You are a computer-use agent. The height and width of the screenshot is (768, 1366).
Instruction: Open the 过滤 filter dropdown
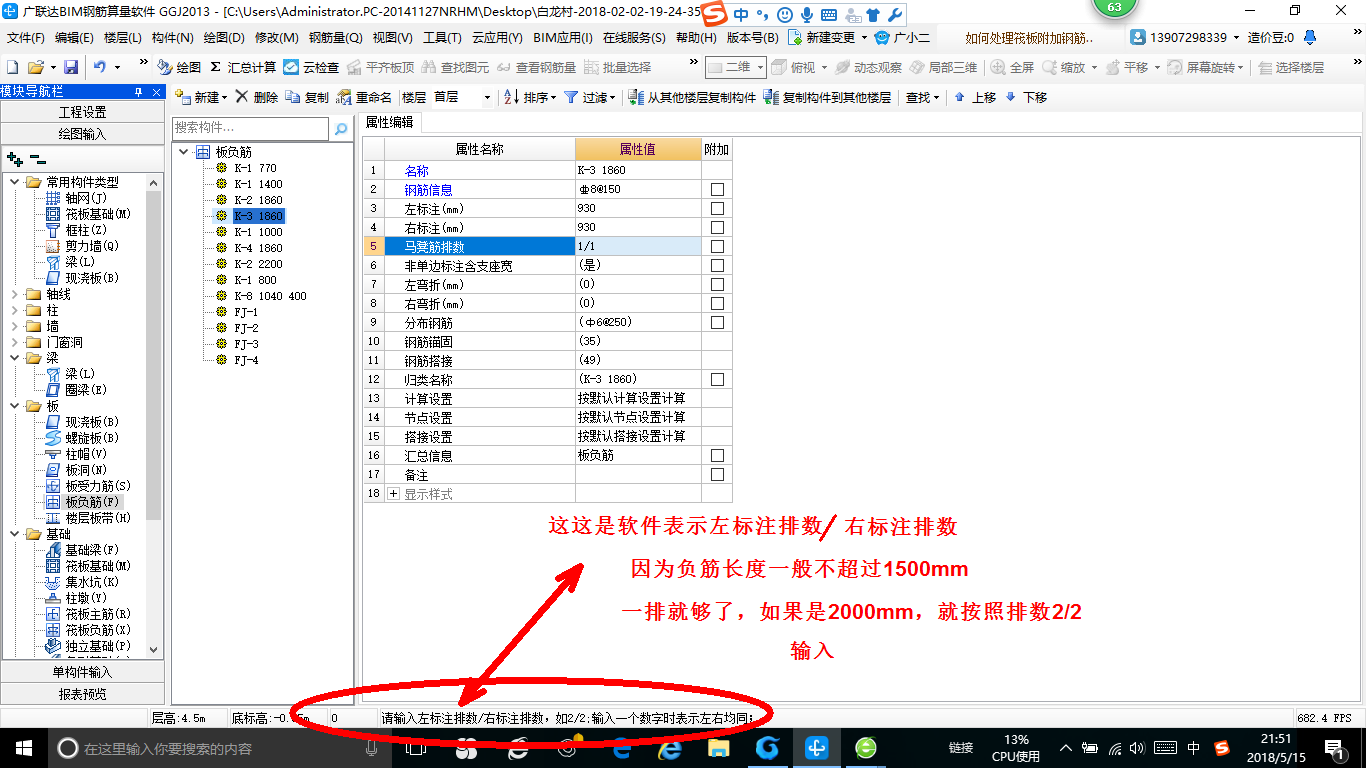(x=589, y=98)
